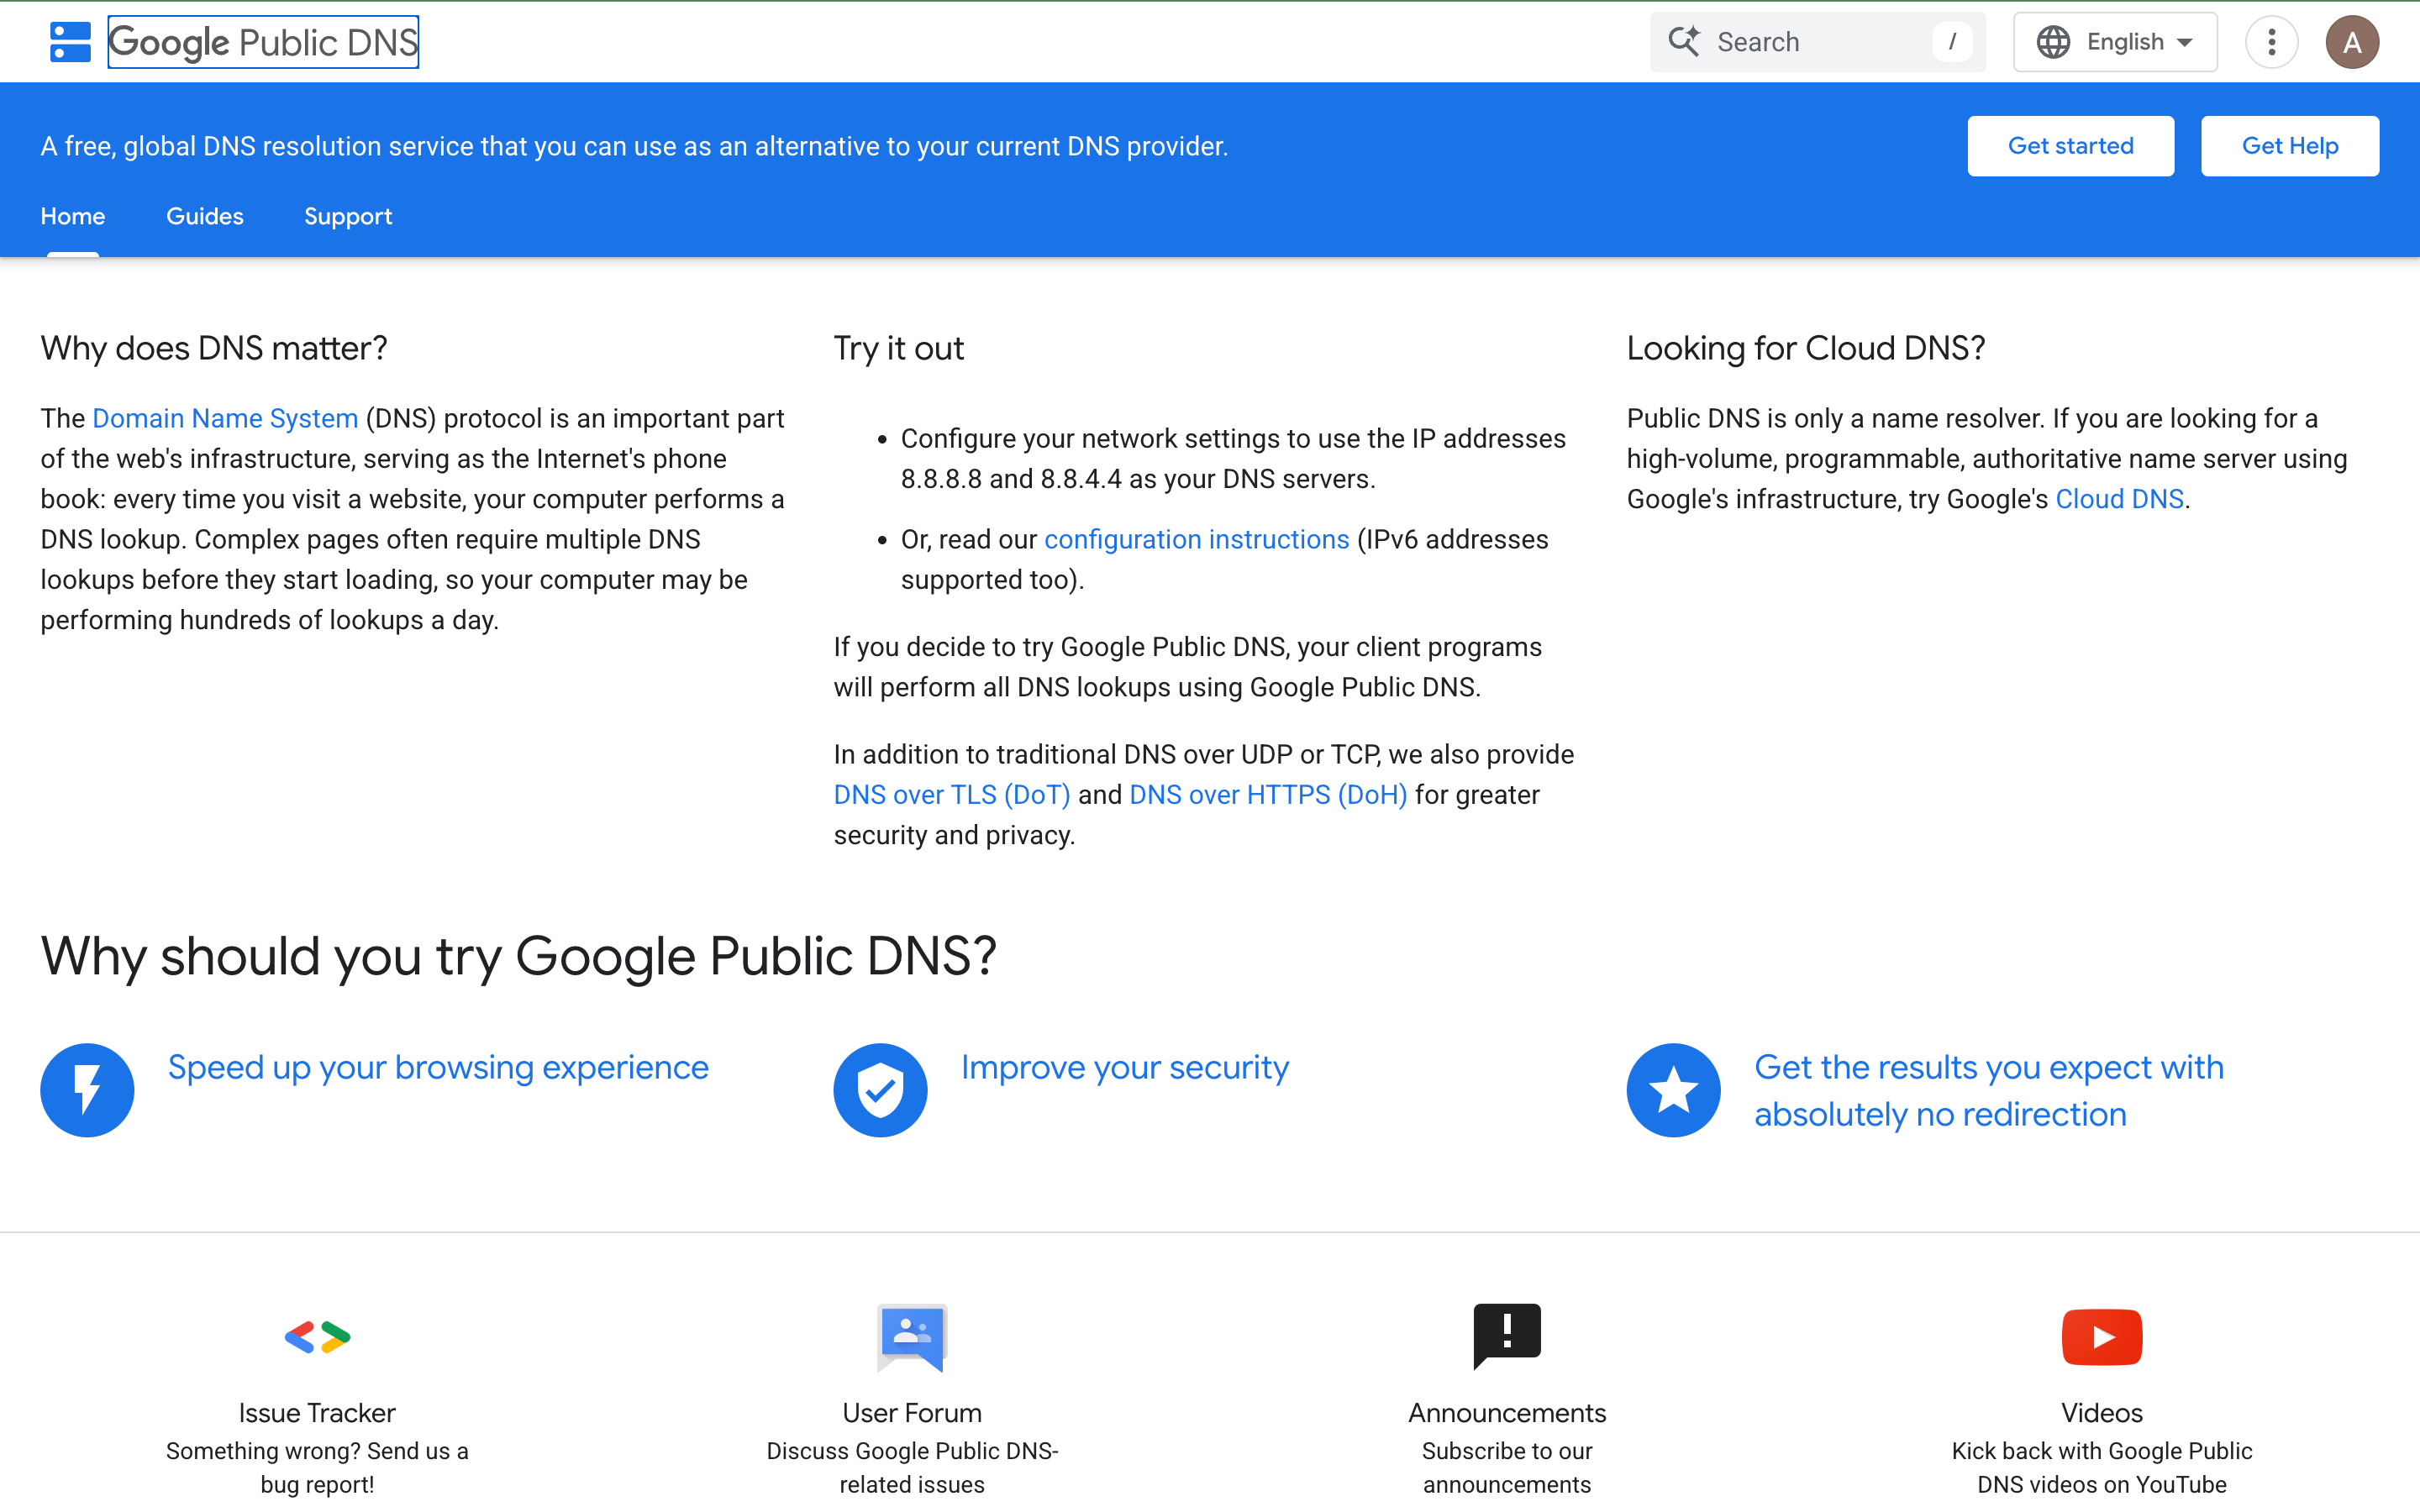
Task: Click the slash shortcut hint in search box
Action: click(x=1952, y=42)
